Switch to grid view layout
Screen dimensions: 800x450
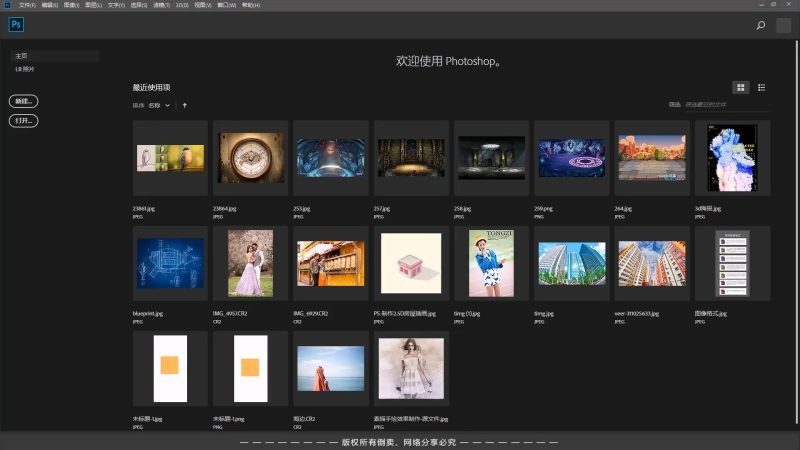741,88
